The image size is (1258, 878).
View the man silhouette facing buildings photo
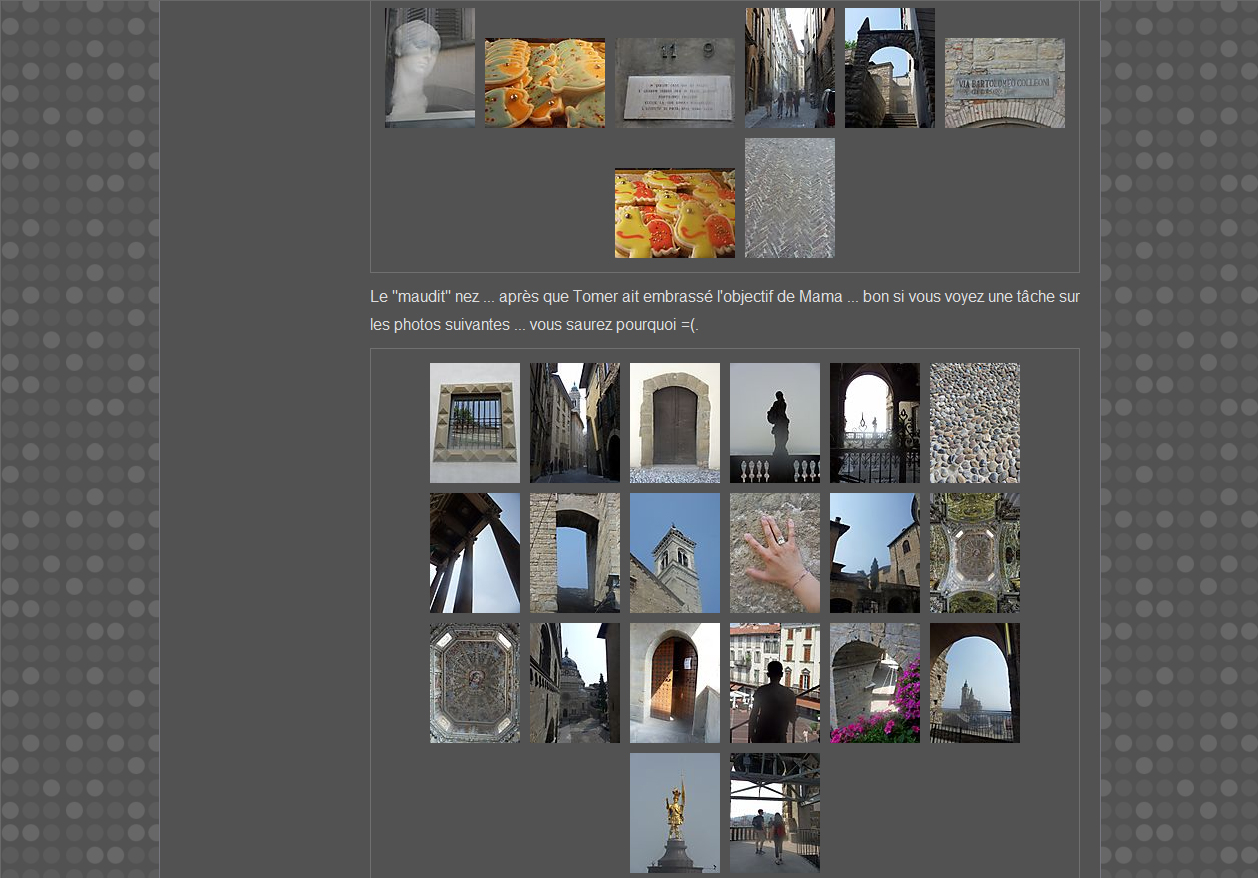tap(775, 683)
